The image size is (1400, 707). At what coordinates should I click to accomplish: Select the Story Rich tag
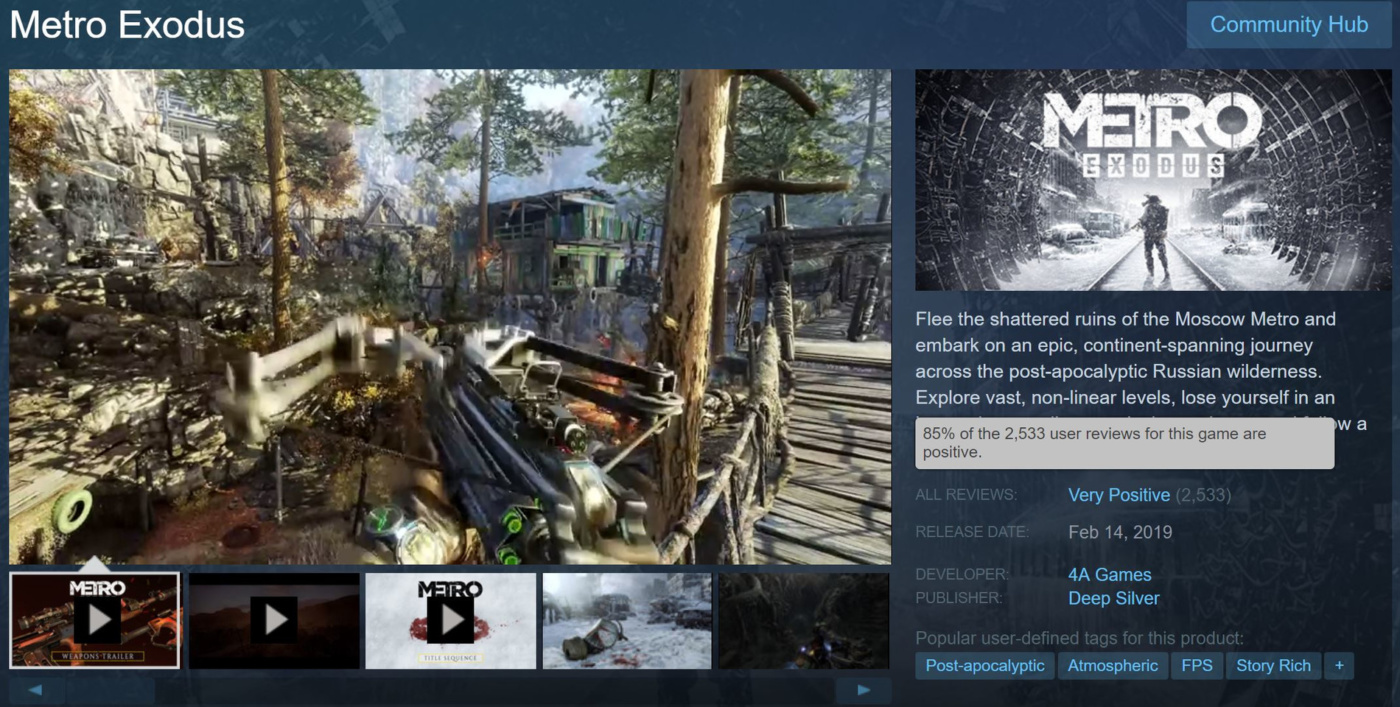1273,666
